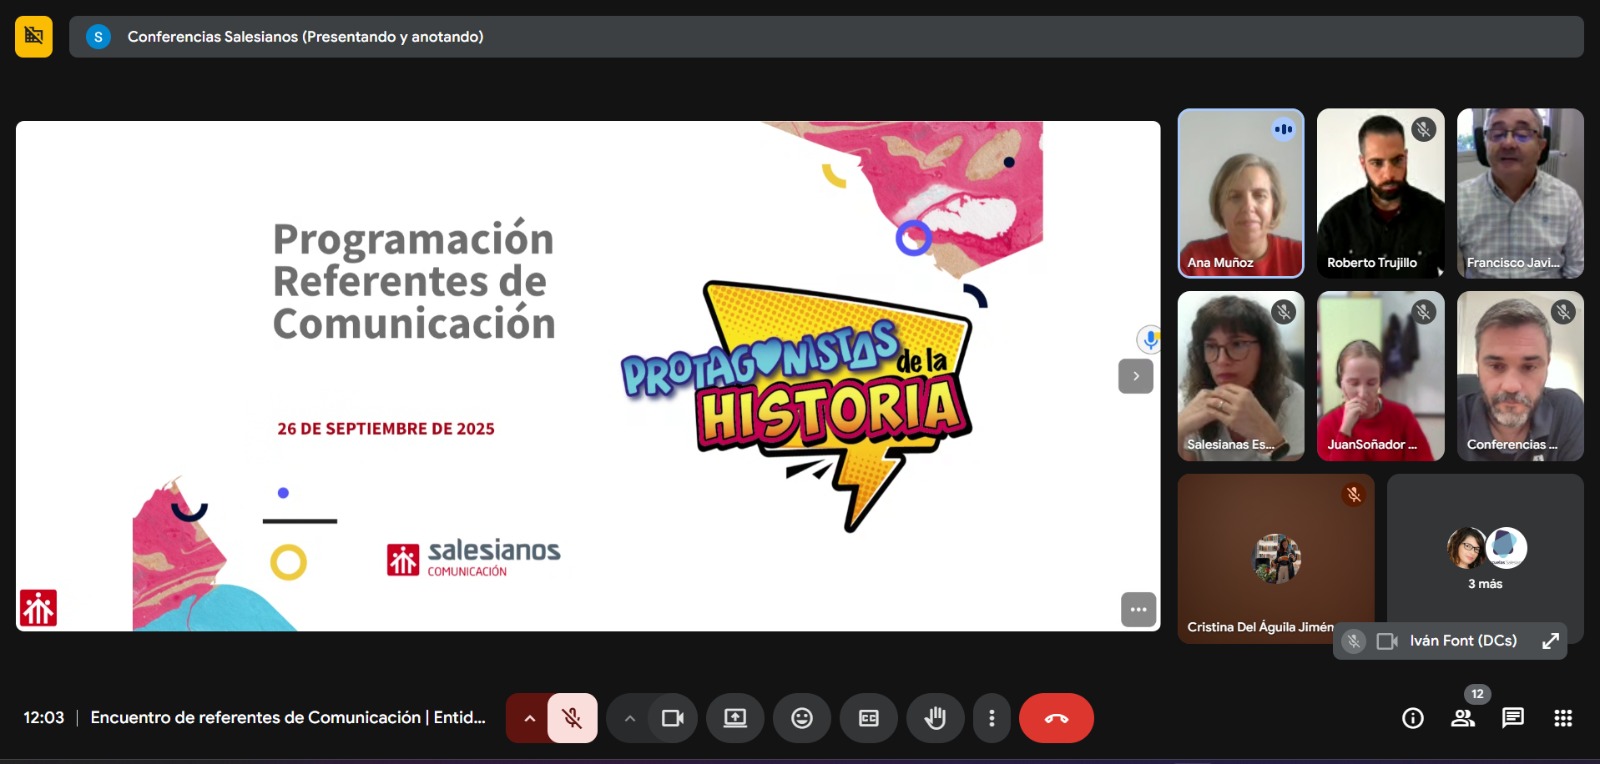Click muted mic icon on Salesianas Es... tile
1600x764 pixels.
pos(1283,312)
